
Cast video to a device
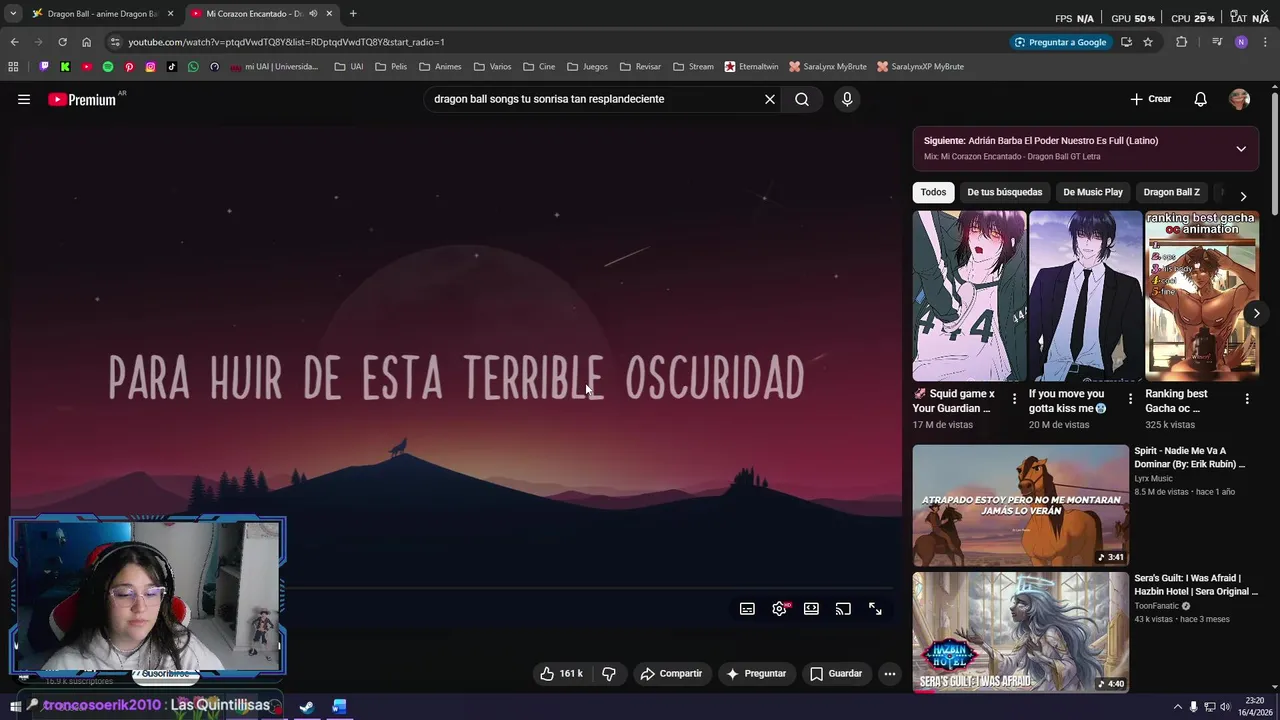(843, 609)
